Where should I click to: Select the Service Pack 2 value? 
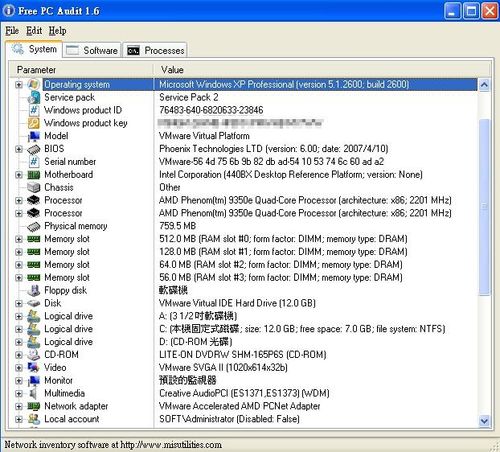tap(188, 97)
